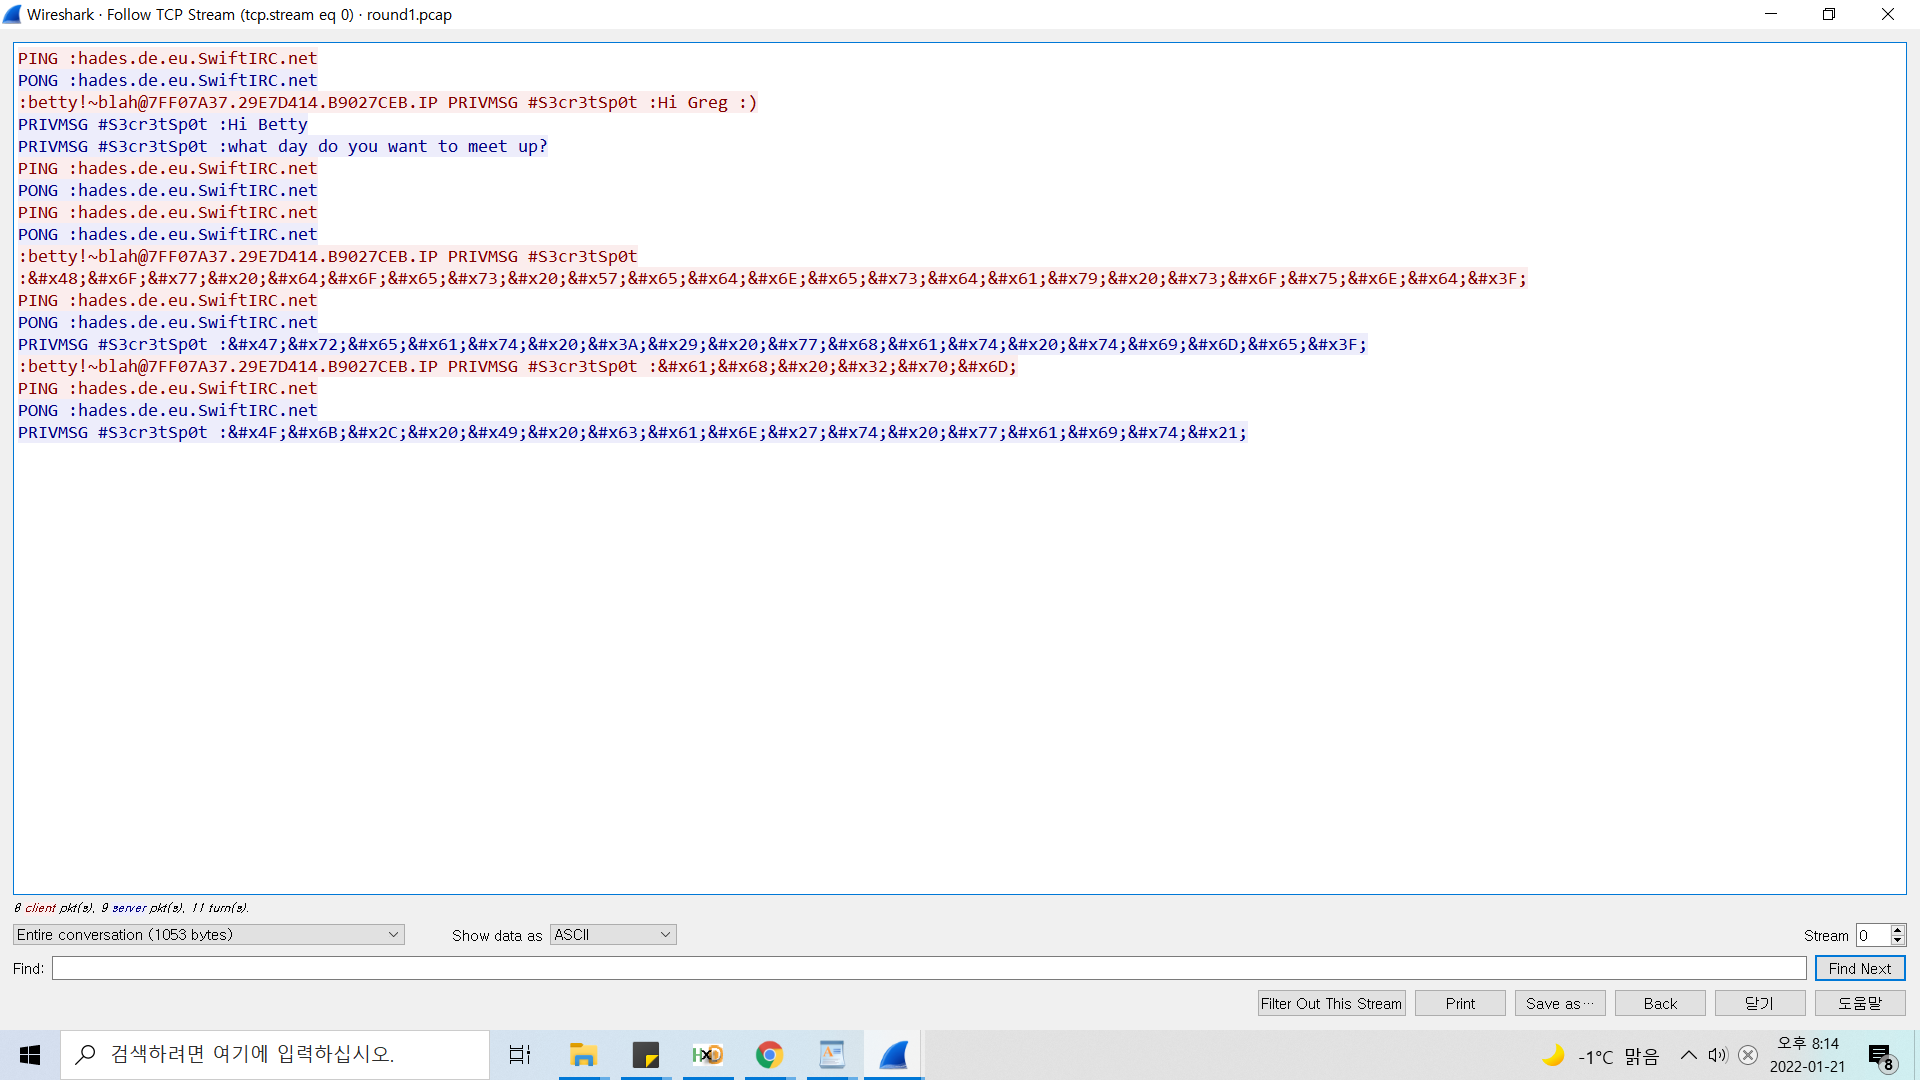Open the volume speaker tray icon
Viewport: 1920px width, 1080px height.
coord(1718,1055)
